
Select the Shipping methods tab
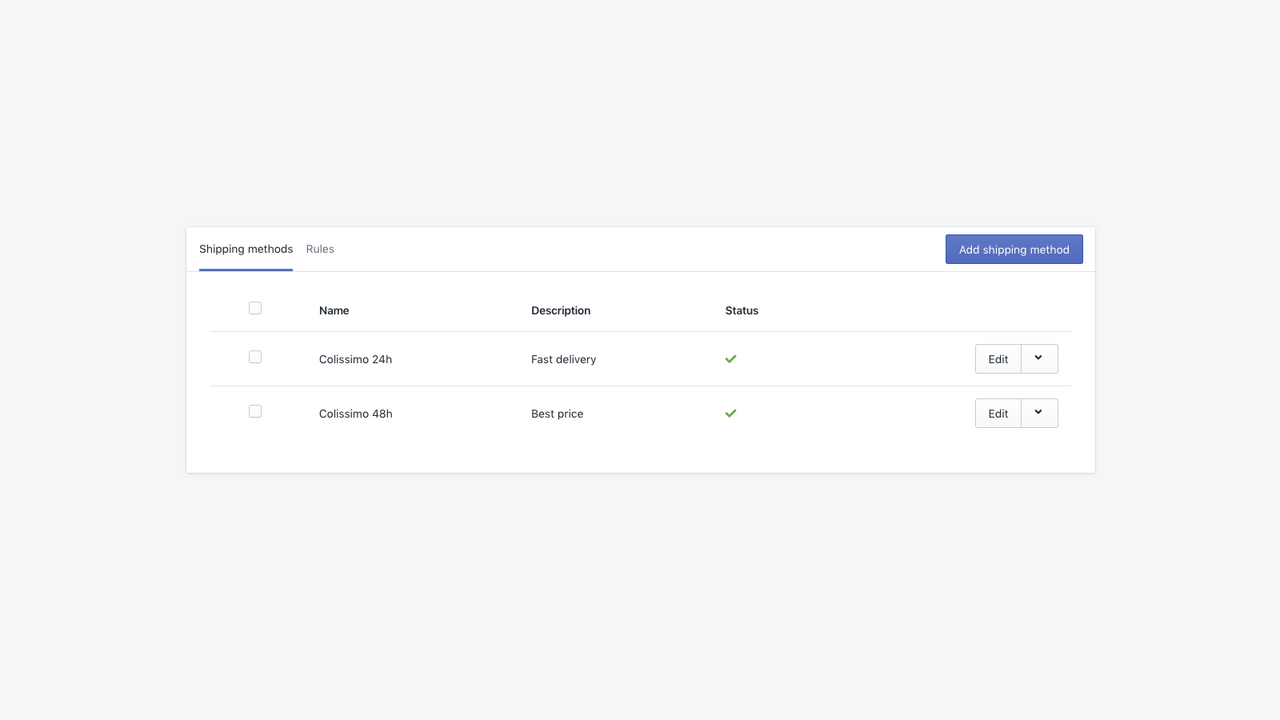(x=245, y=249)
